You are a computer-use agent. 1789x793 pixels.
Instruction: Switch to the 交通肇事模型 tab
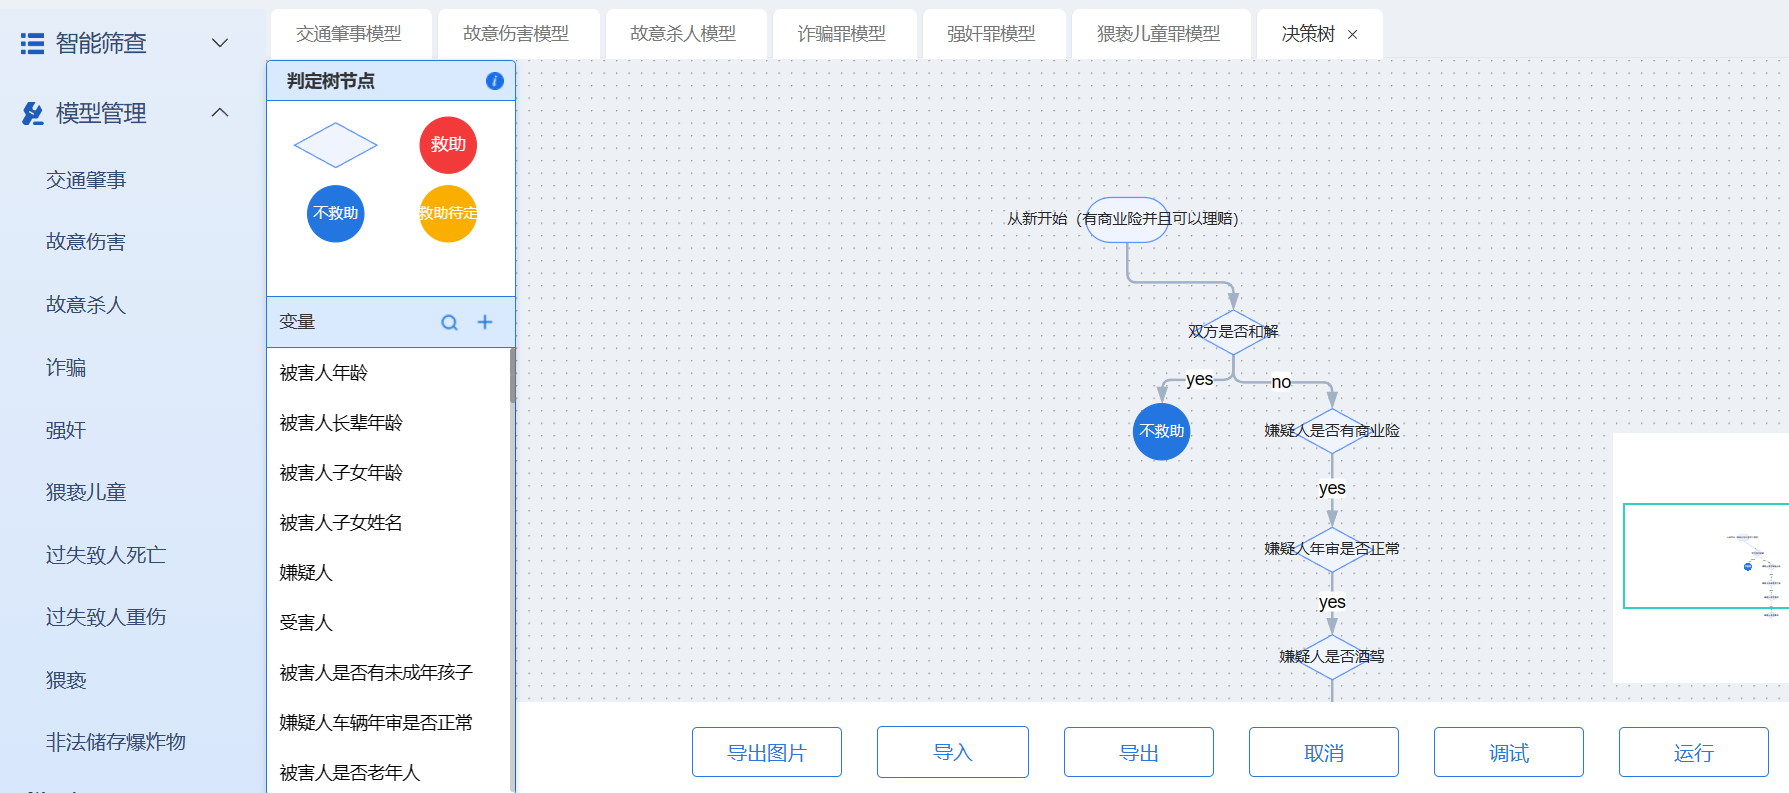pos(349,34)
